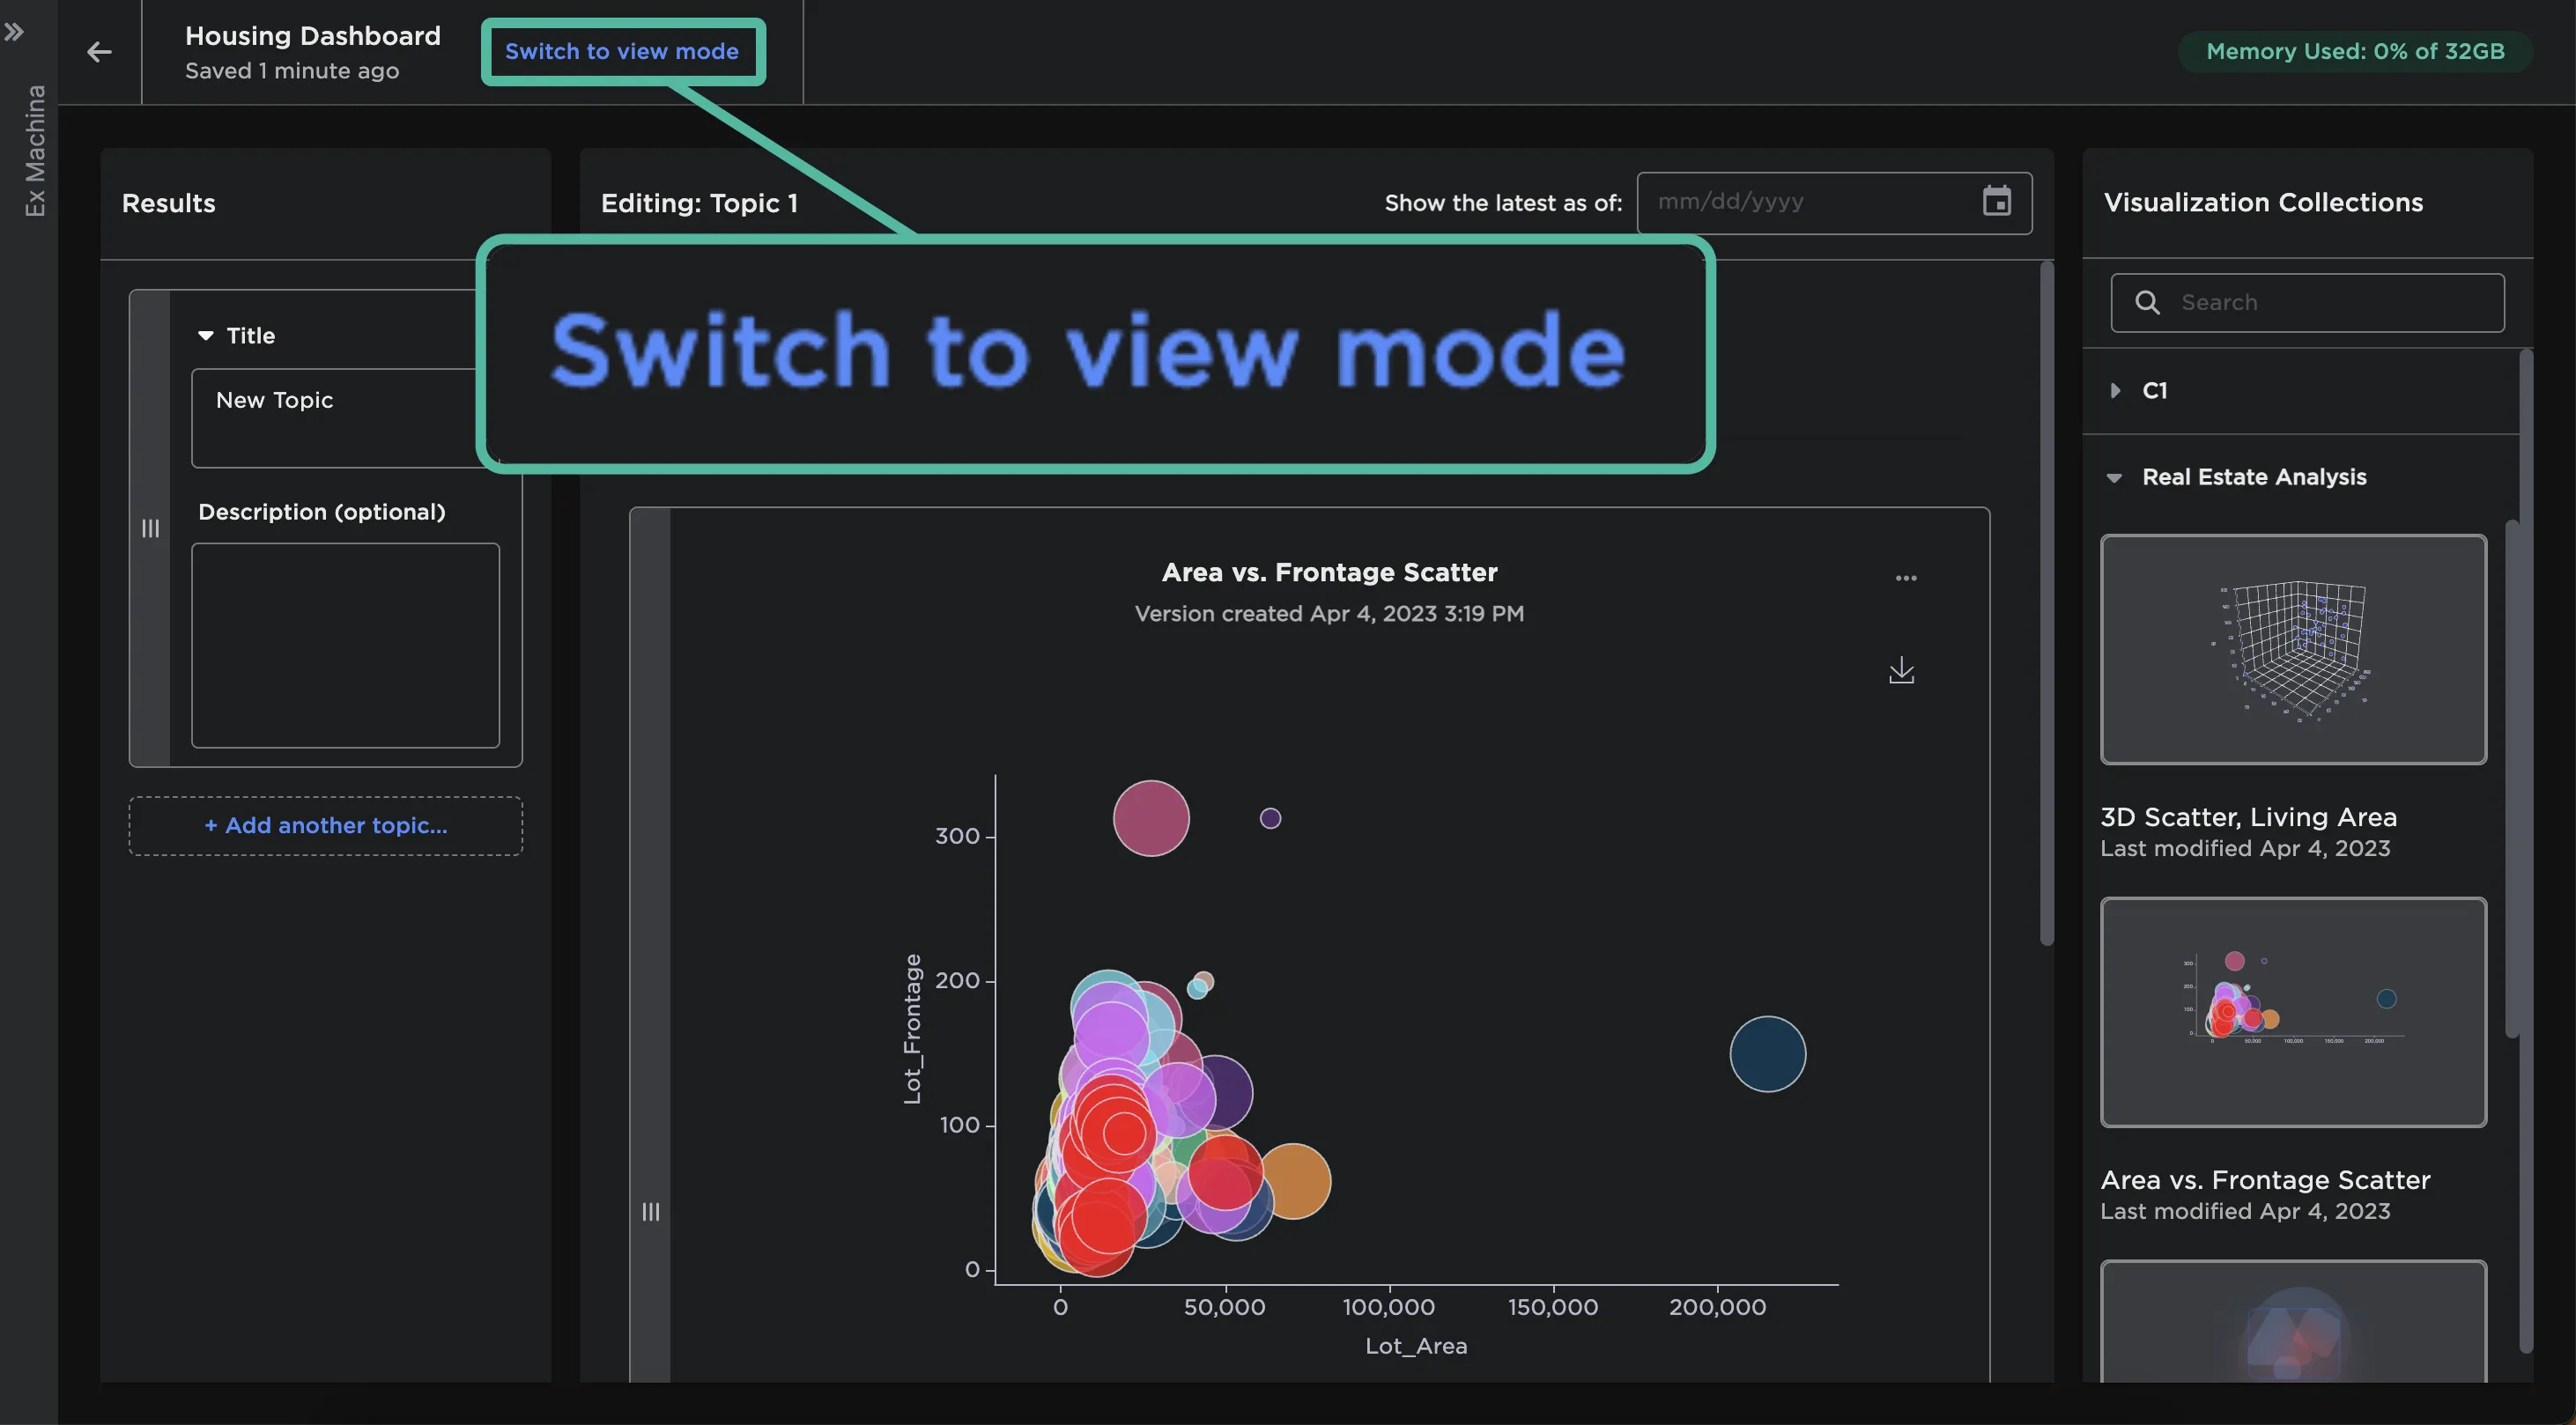Select the 3D Scatter, Living Area thumbnail
2576x1425 pixels.
2293,649
